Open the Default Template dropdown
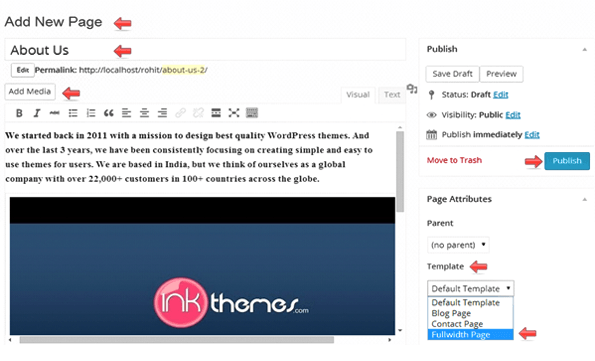This screenshot has height=361, width=595. [471, 288]
